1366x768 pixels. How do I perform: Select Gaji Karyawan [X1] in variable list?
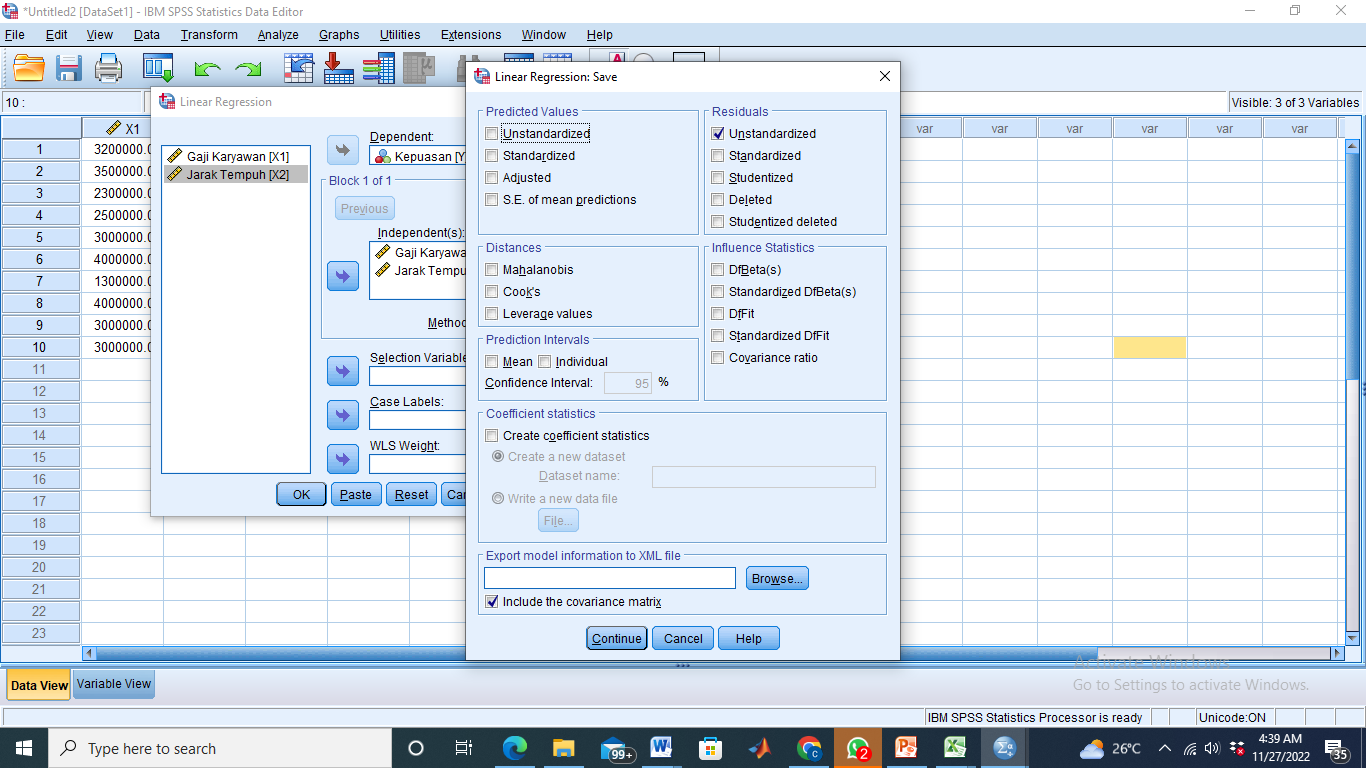(237, 157)
